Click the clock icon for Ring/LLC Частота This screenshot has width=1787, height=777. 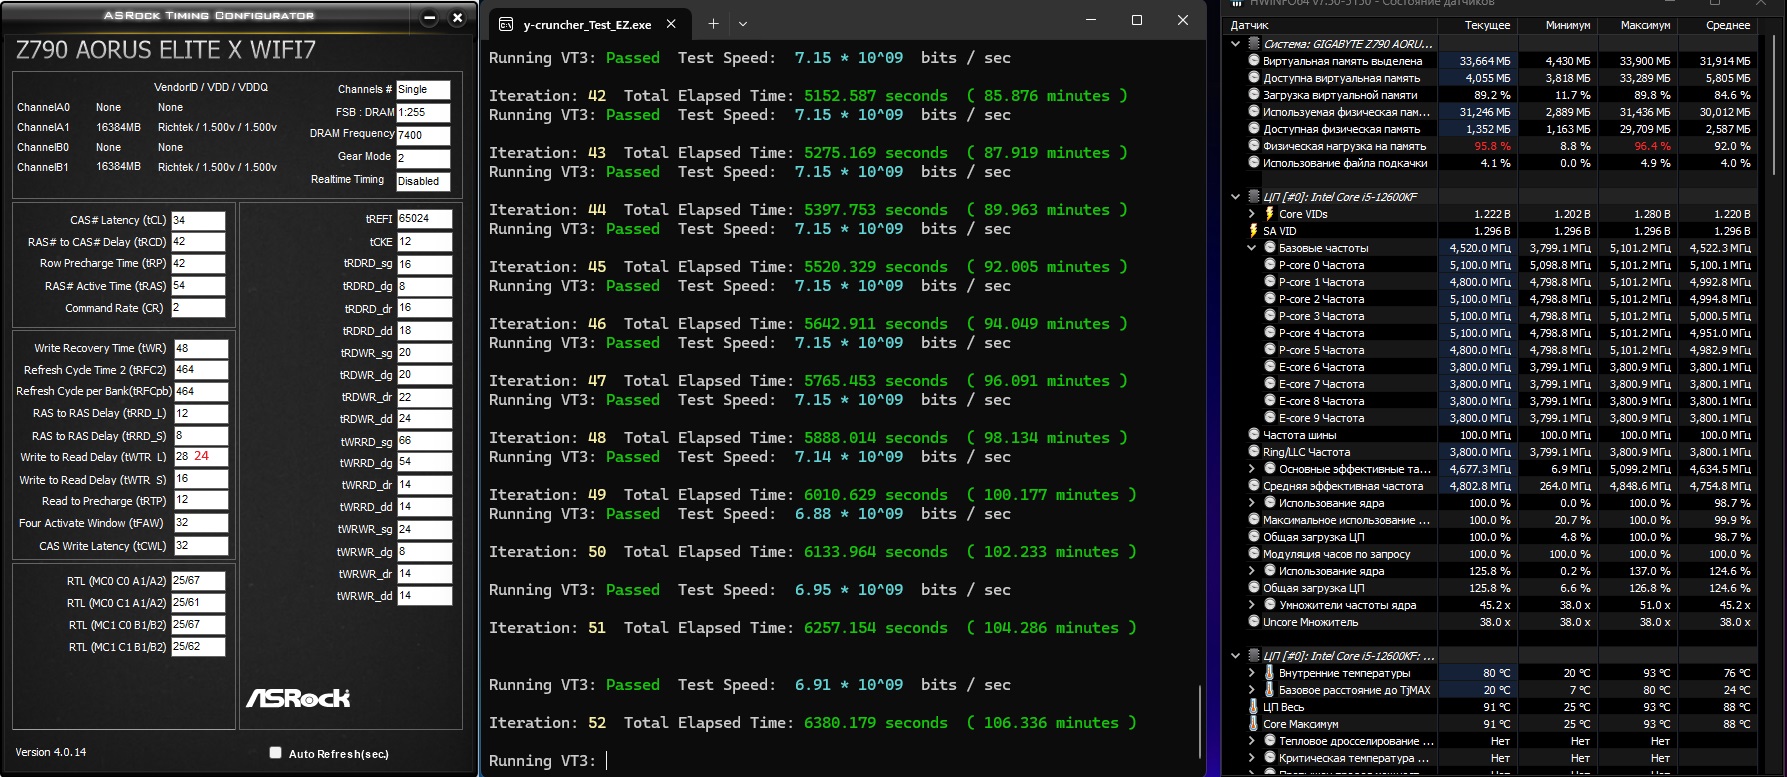1254,452
